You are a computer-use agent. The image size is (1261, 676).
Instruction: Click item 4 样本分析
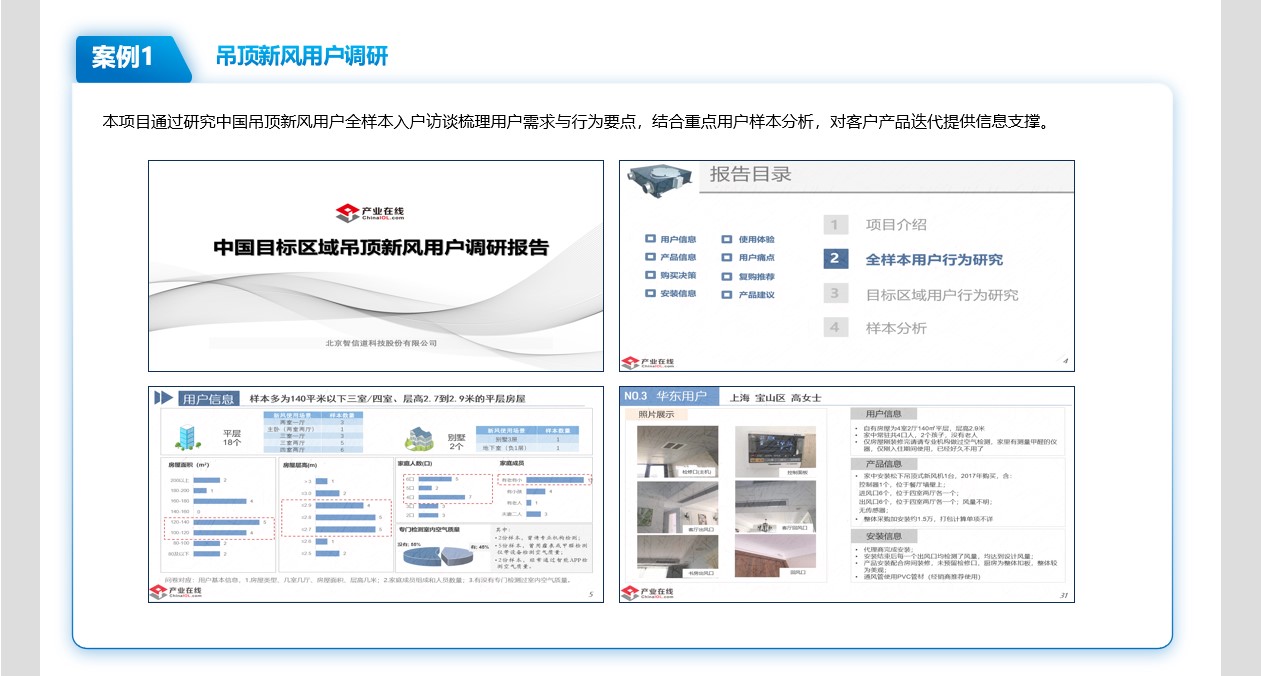click(895, 328)
